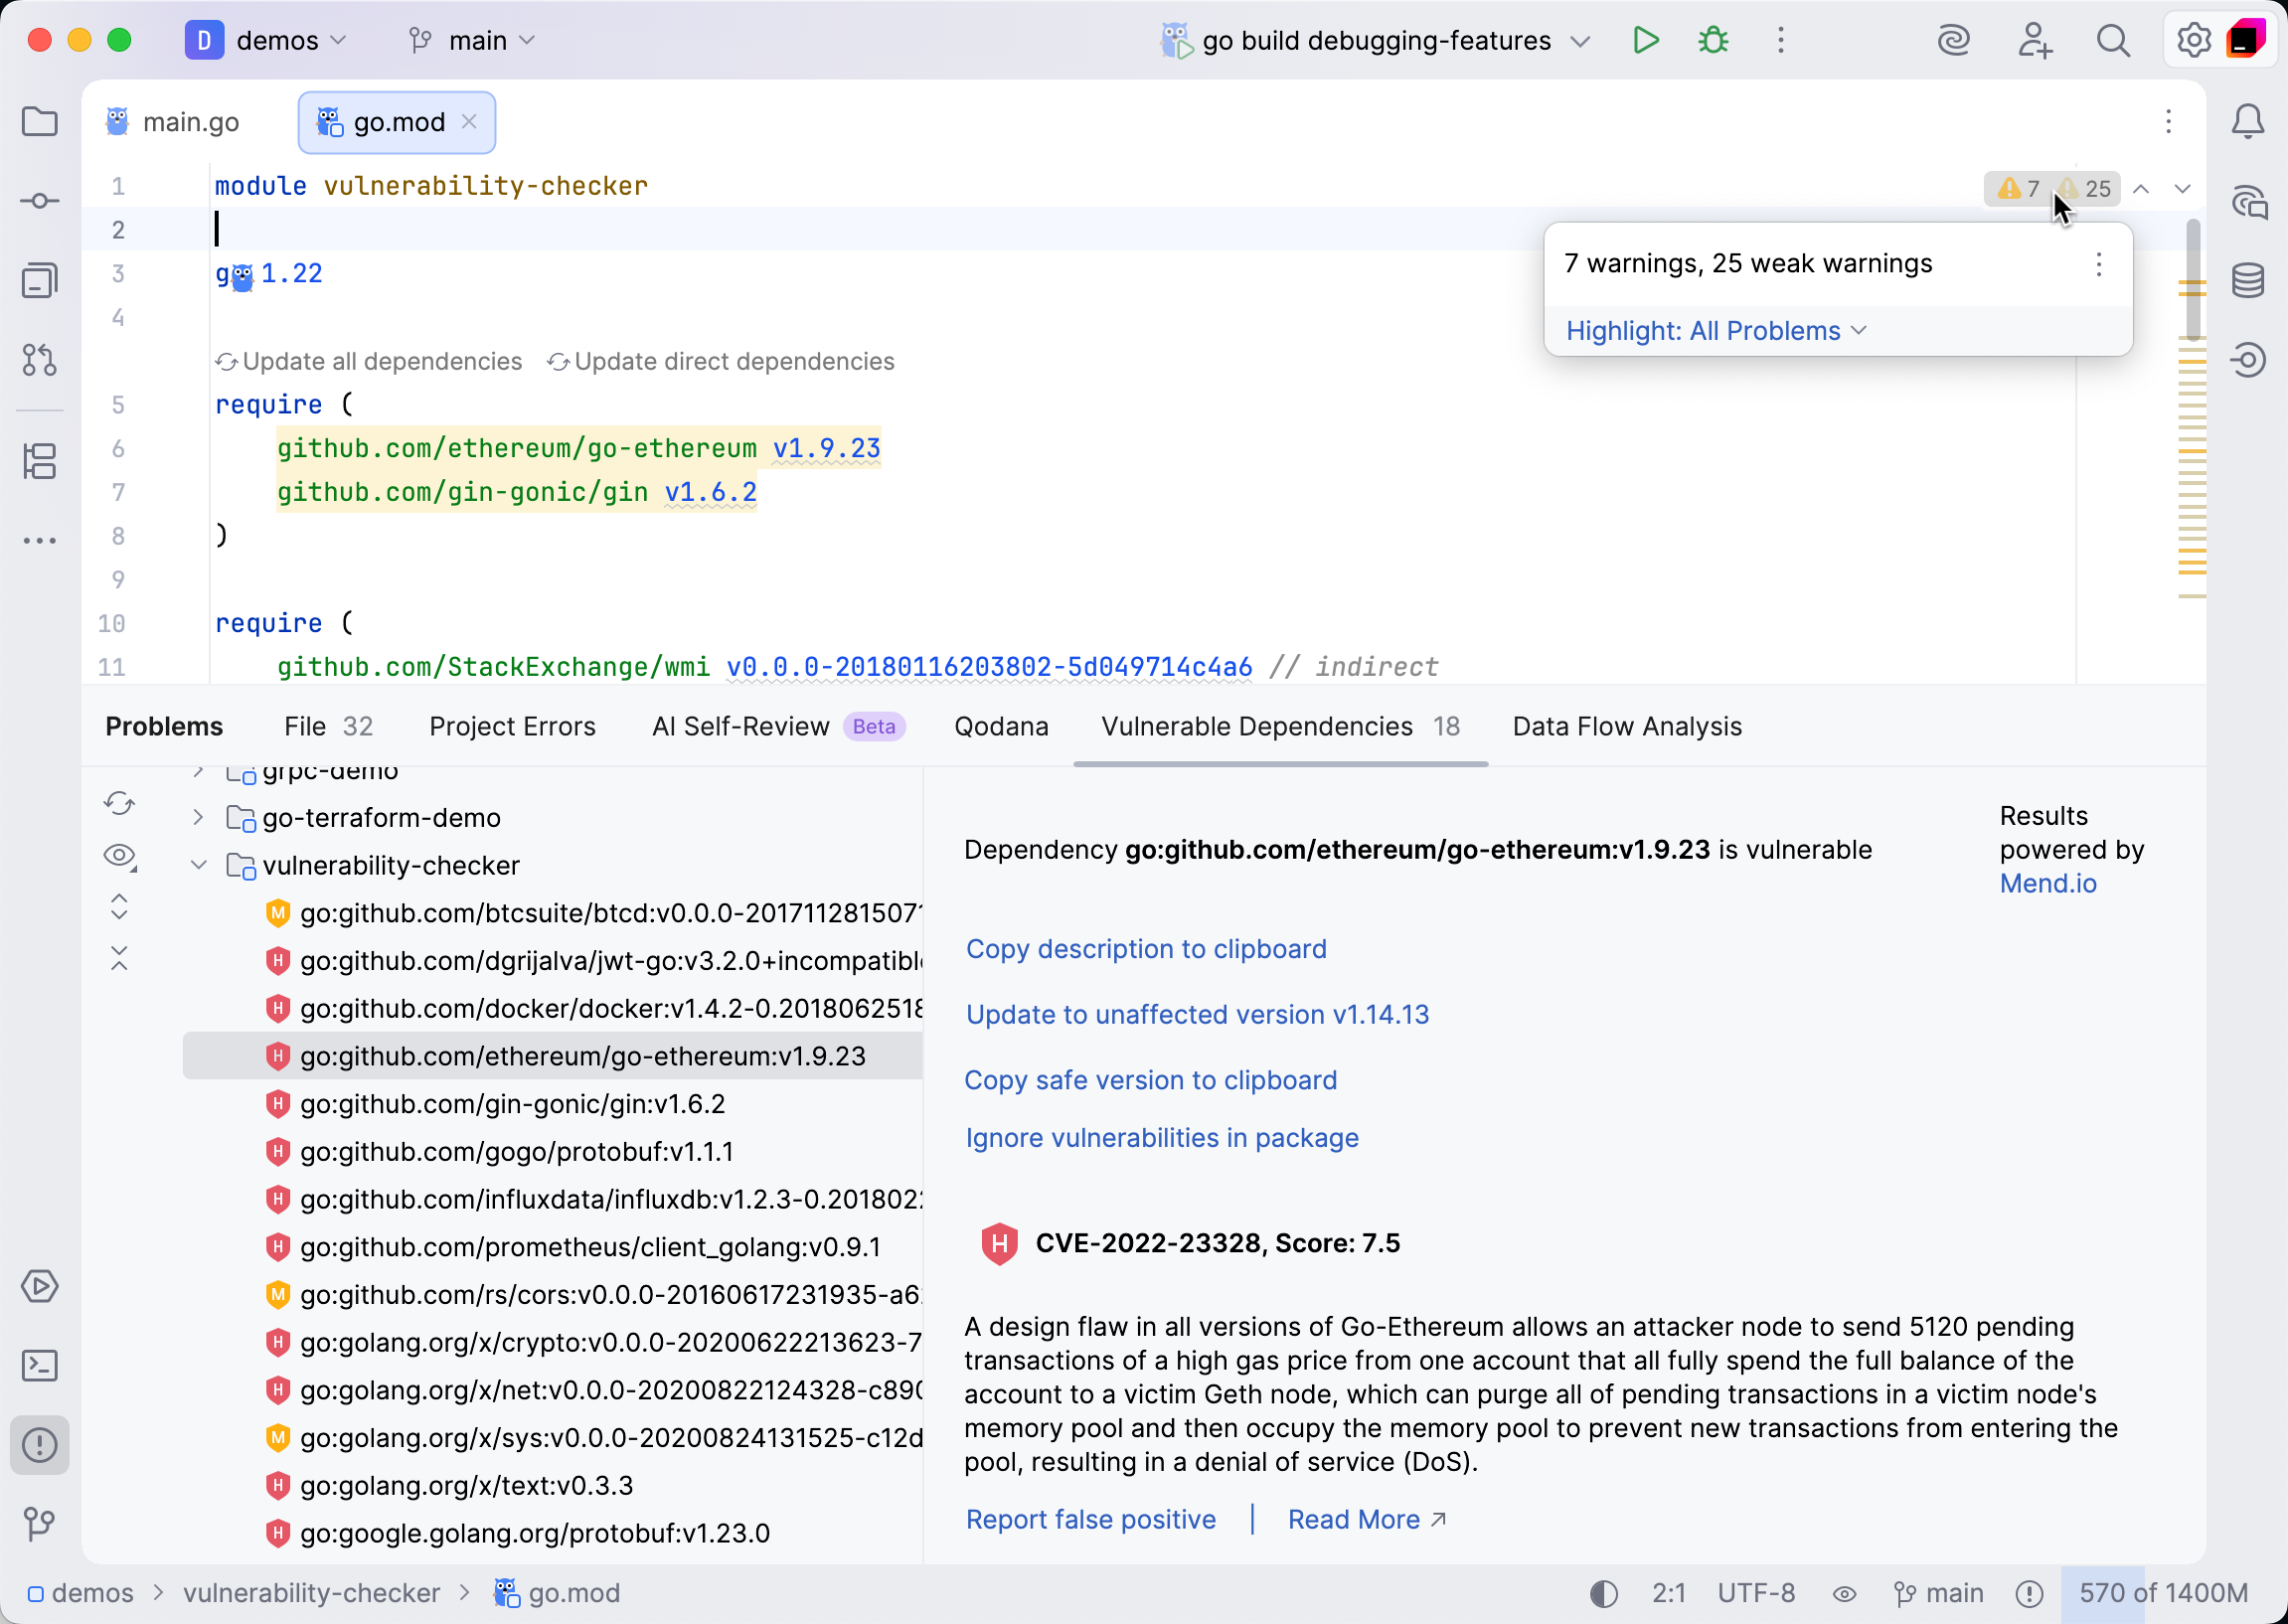Image resolution: width=2288 pixels, height=1624 pixels.
Task: Switch to the main.go editor tab
Action: 190,121
